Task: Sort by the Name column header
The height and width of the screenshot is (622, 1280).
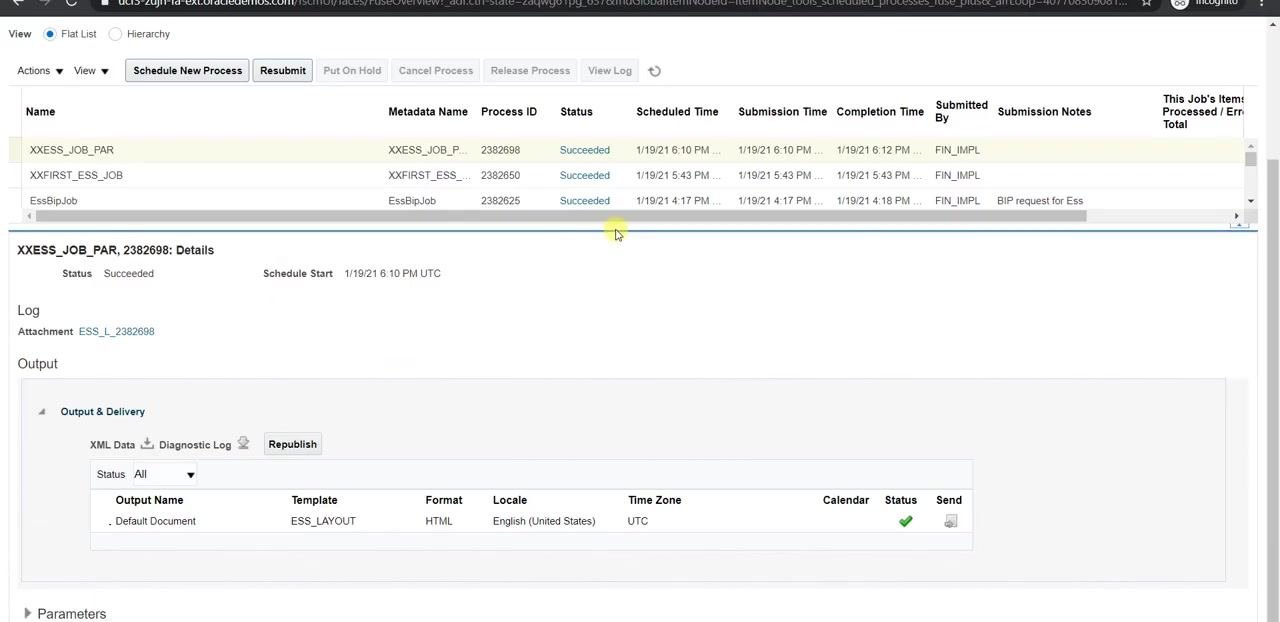Action: click(40, 112)
